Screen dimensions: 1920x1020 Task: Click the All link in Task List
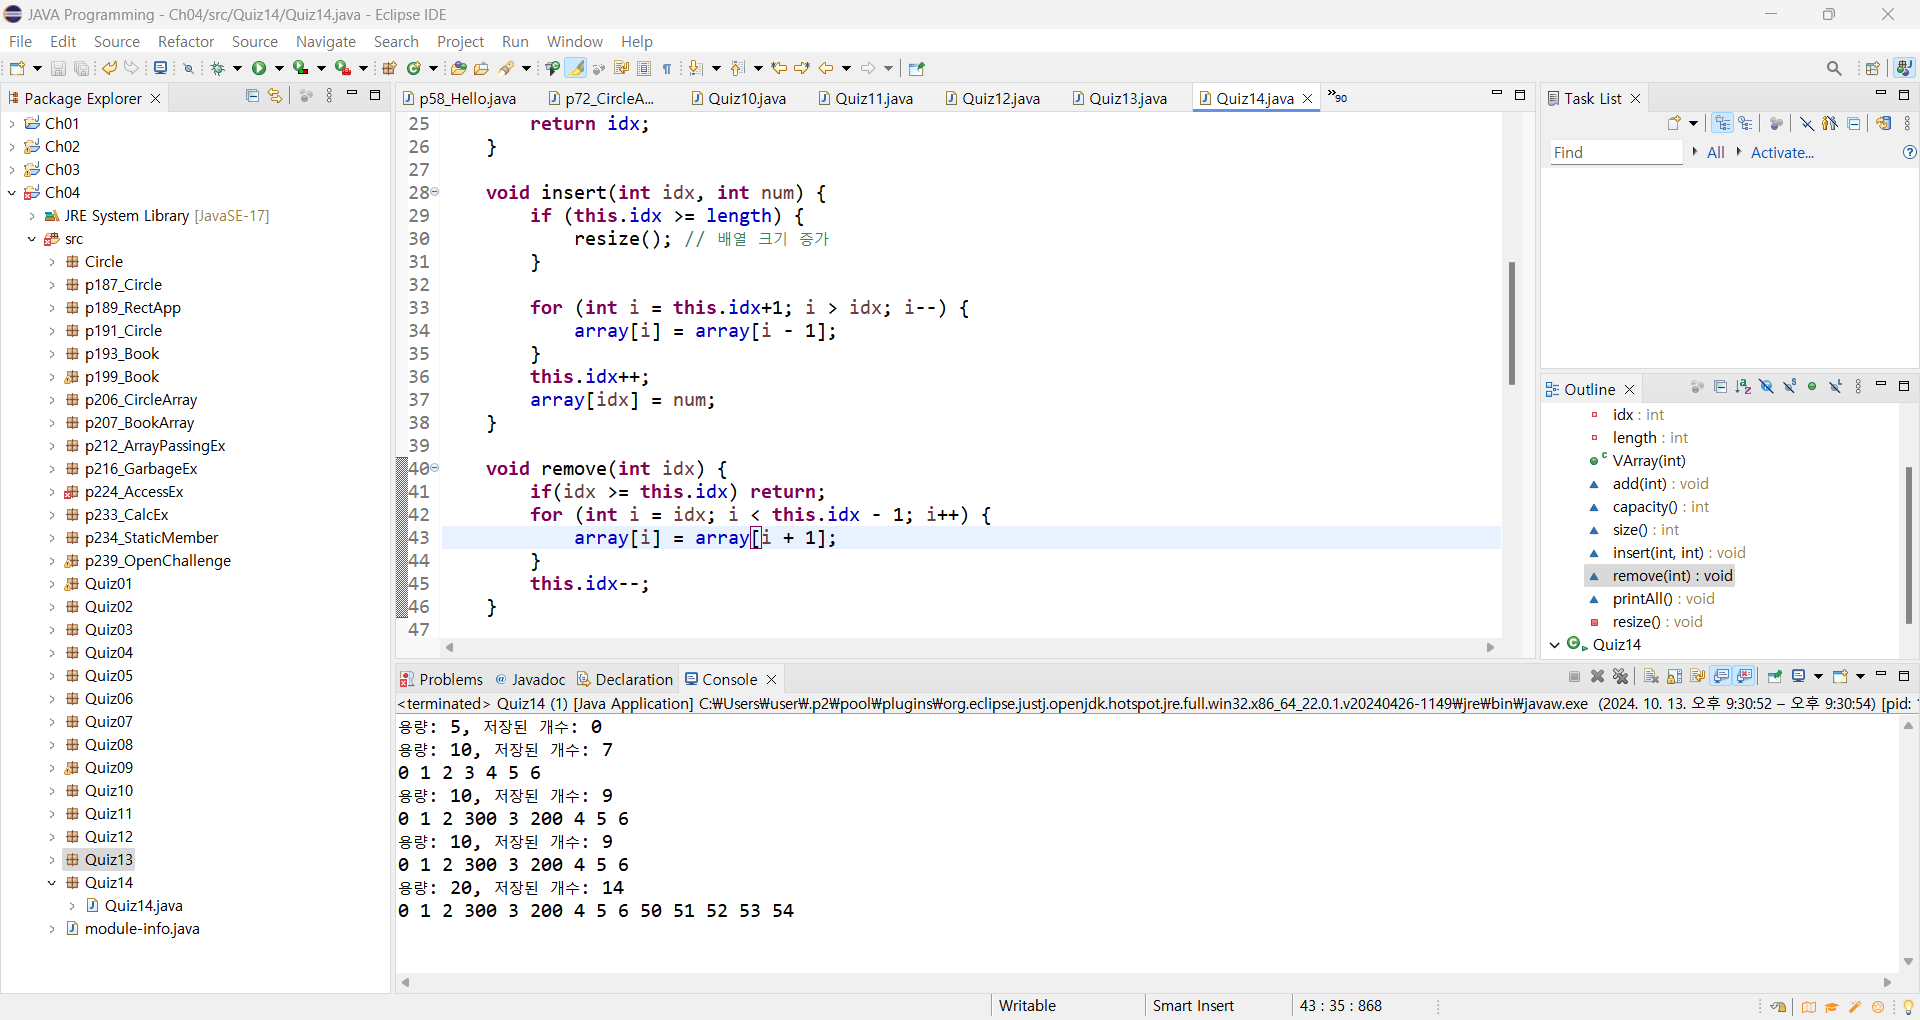pyautogui.click(x=1715, y=152)
